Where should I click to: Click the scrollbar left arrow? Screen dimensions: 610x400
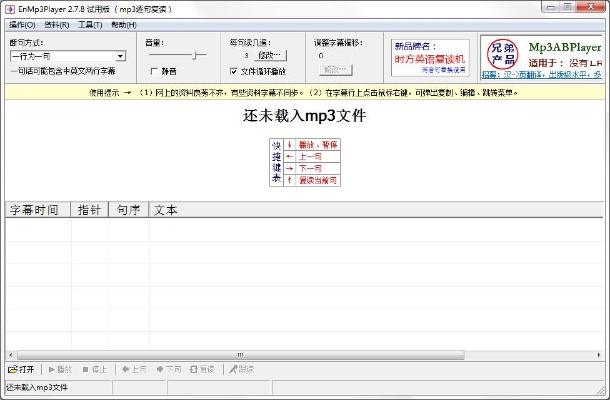pyautogui.click(x=11, y=355)
